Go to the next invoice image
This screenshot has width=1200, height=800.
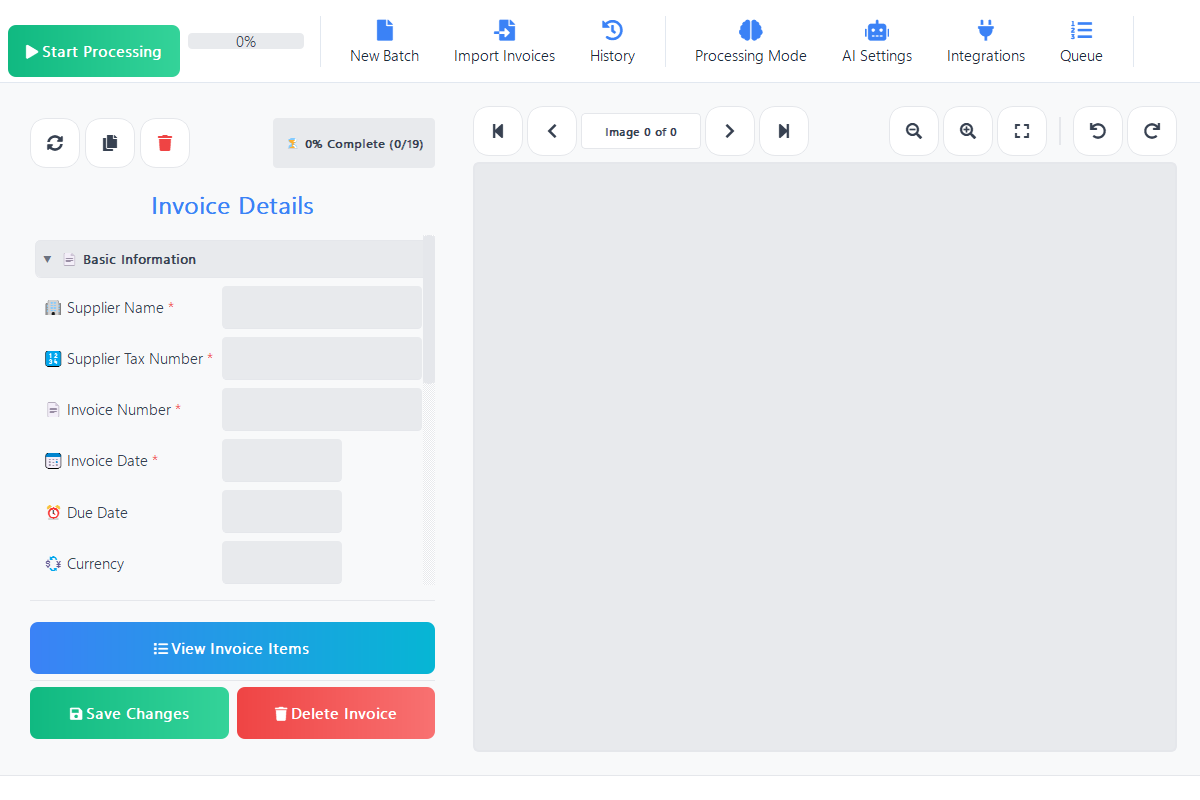[729, 130]
